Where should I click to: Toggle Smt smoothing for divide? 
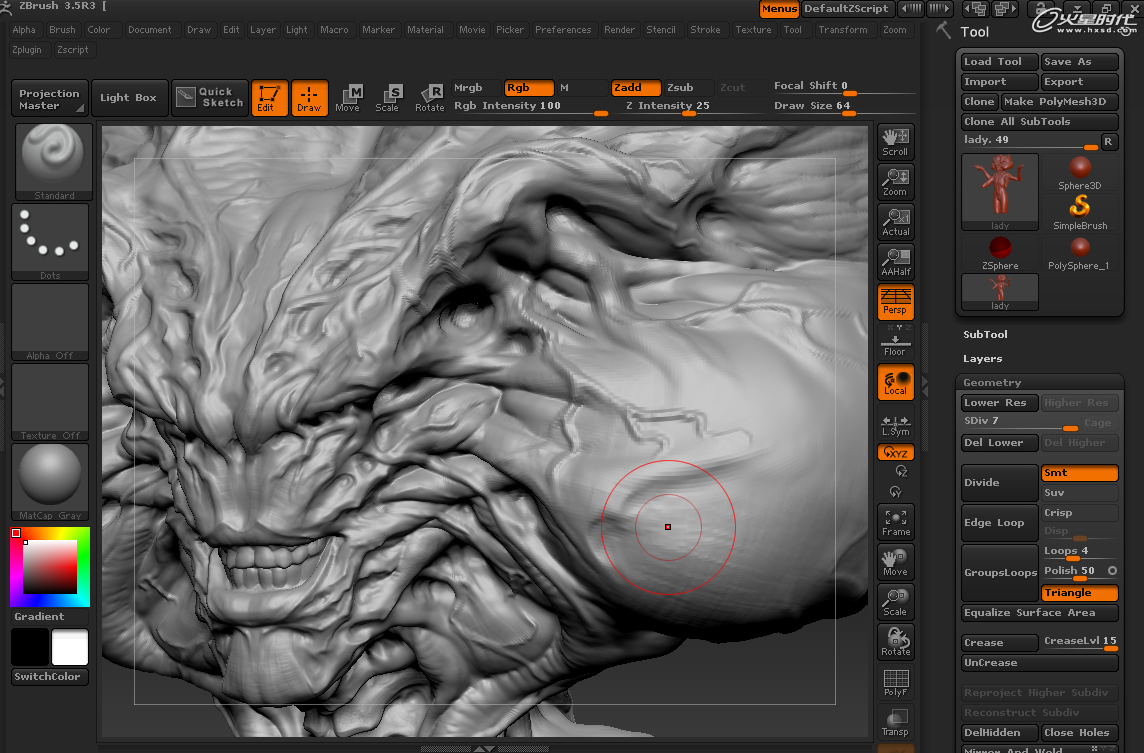click(1079, 473)
